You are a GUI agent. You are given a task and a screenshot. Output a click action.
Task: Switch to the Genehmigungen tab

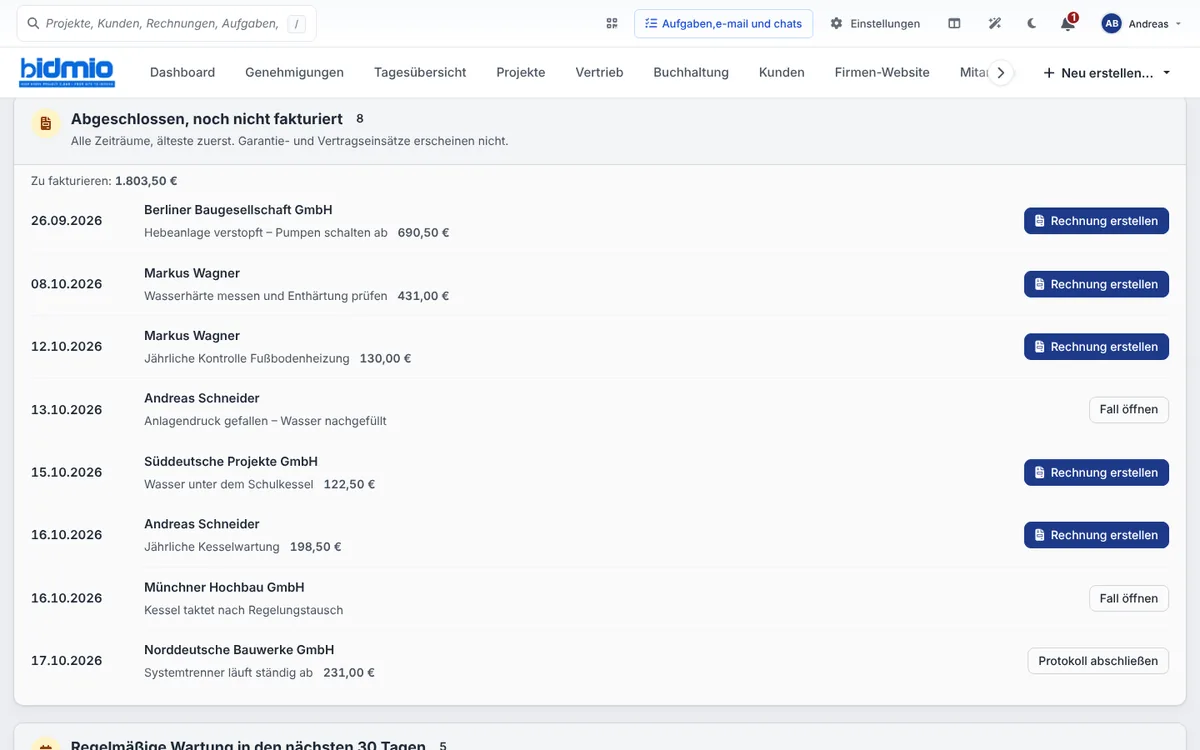coord(294,72)
